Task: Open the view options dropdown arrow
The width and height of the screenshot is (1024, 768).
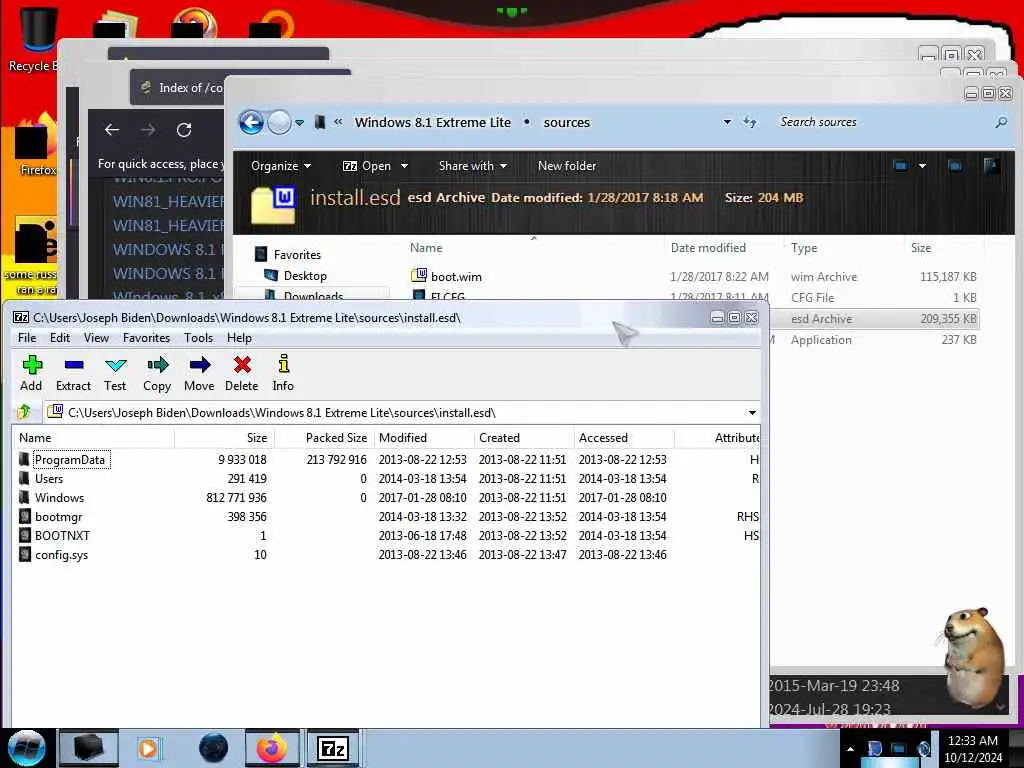Action: [922, 166]
